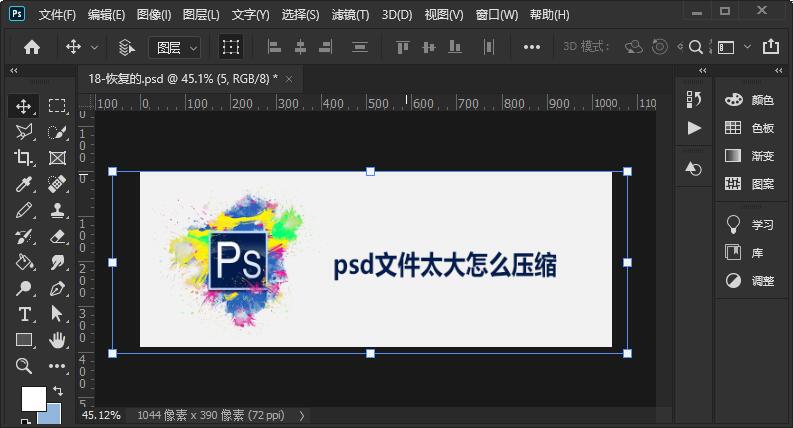The image size is (793, 428).
Task: Select the Healing Brush bandage tool
Action: tap(57, 184)
